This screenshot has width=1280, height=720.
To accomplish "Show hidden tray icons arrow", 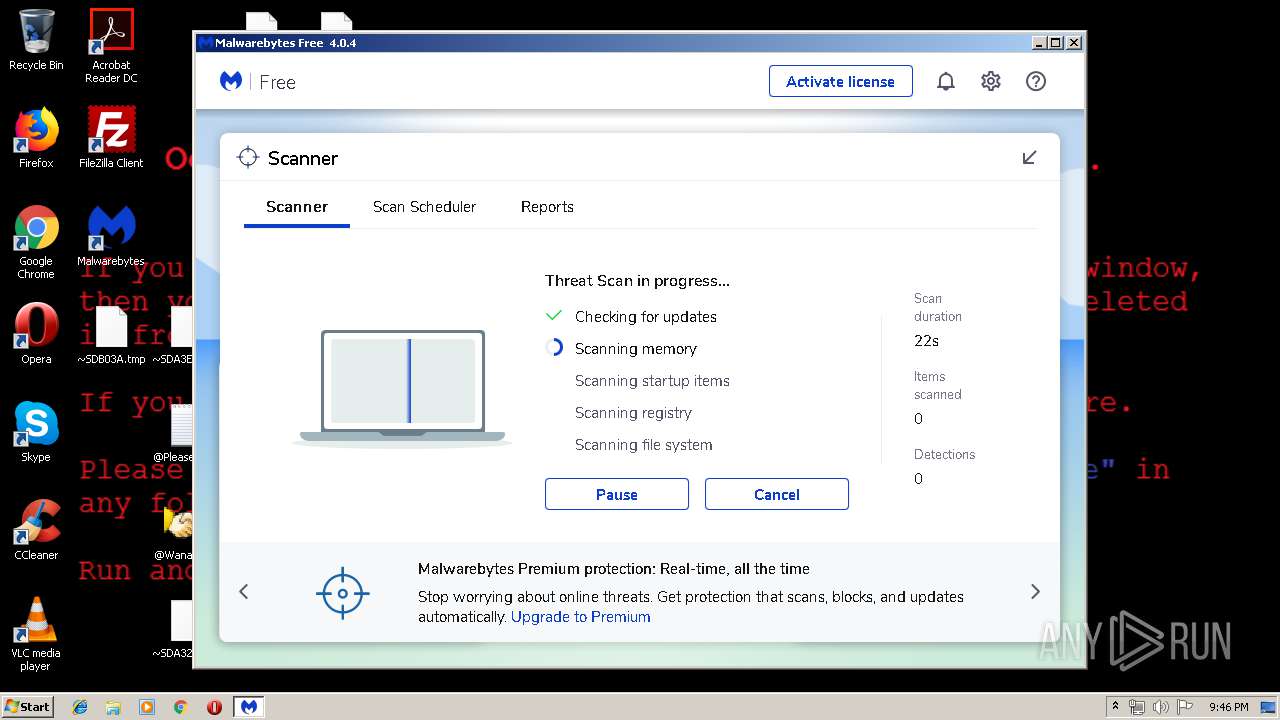I will pyautogui.click(x=1115, y=707).
